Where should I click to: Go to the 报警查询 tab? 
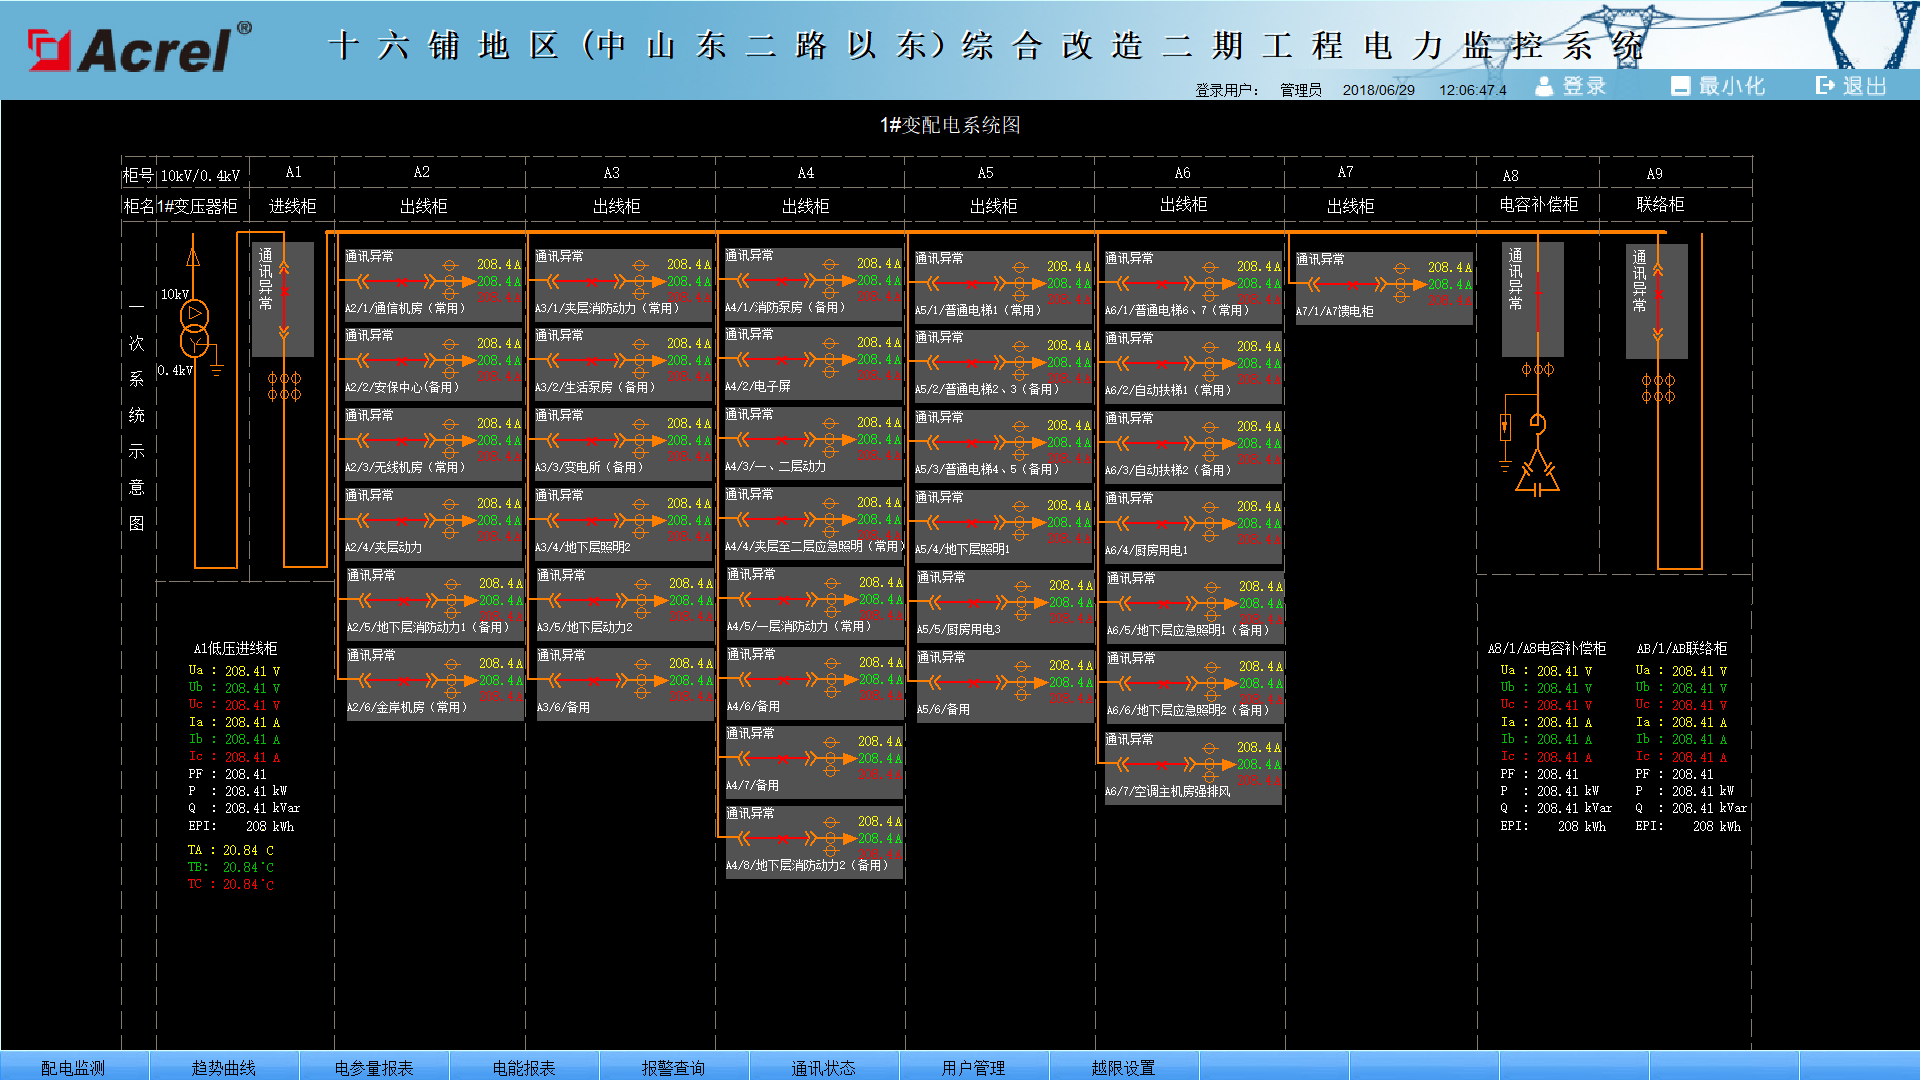pos(673,1067)
